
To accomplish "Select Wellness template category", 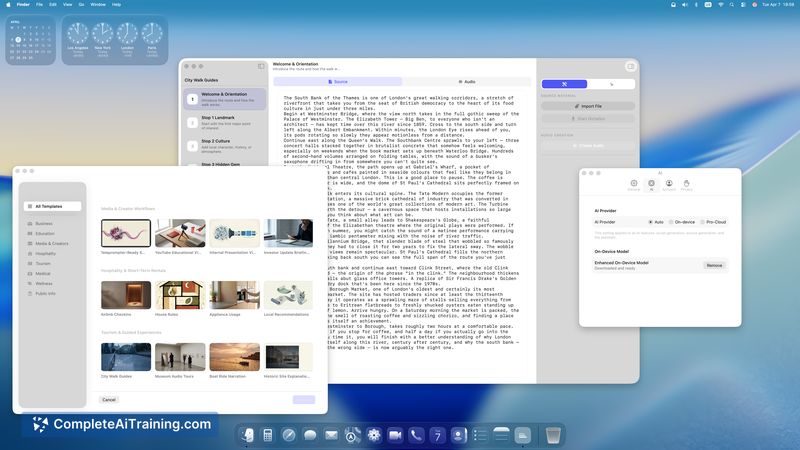I will (44, 283).
